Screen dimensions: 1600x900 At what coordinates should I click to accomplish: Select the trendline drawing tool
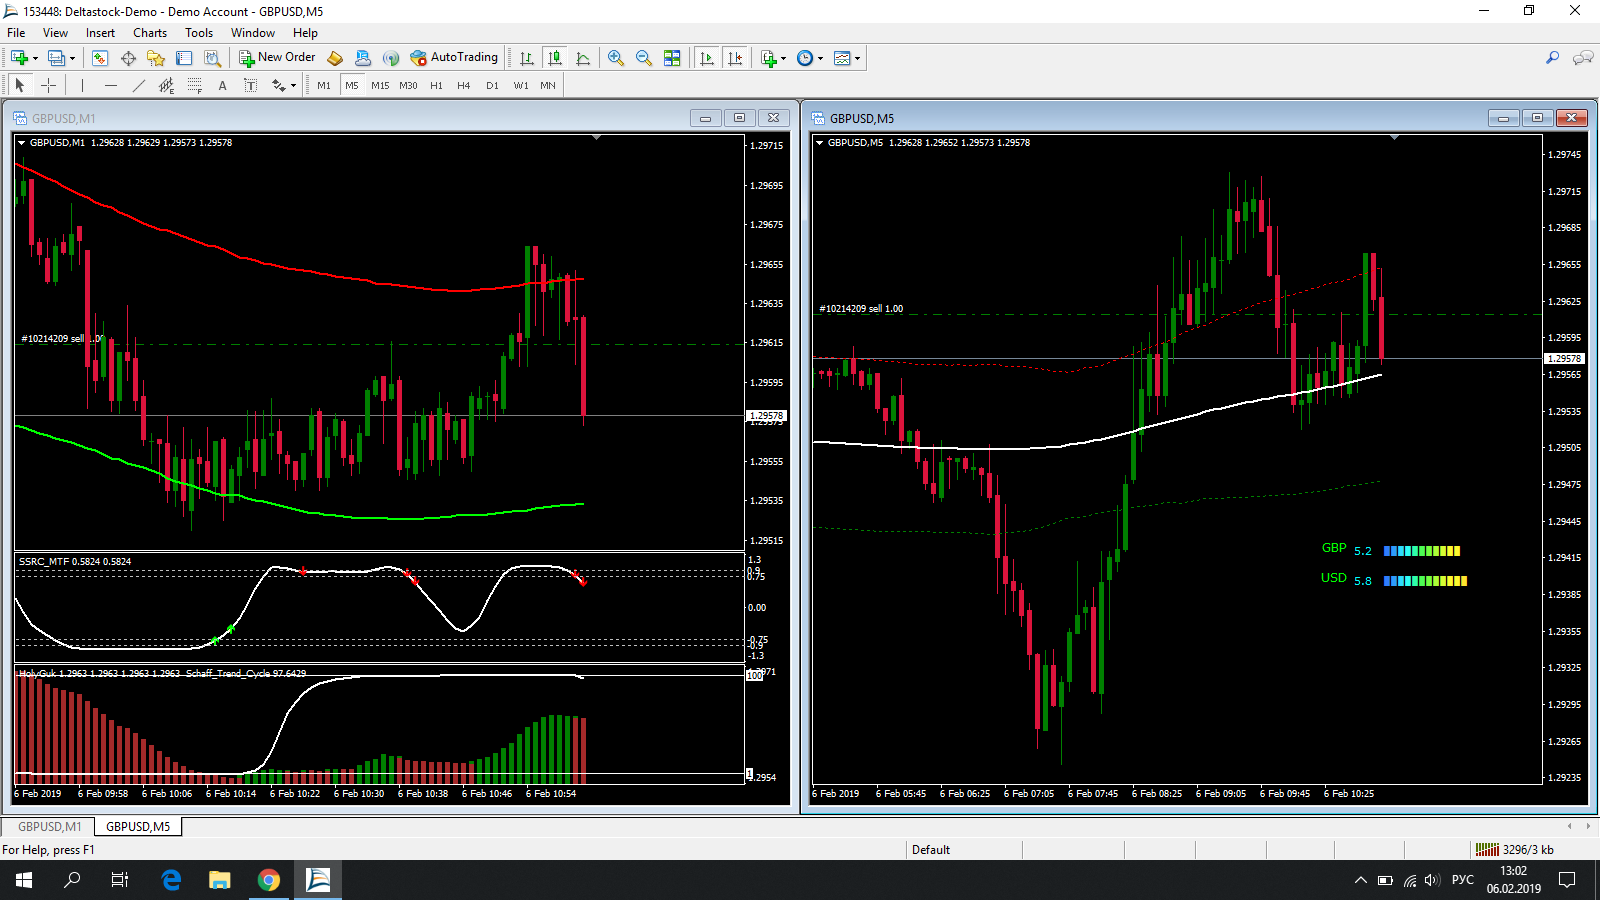coord(138,85)
